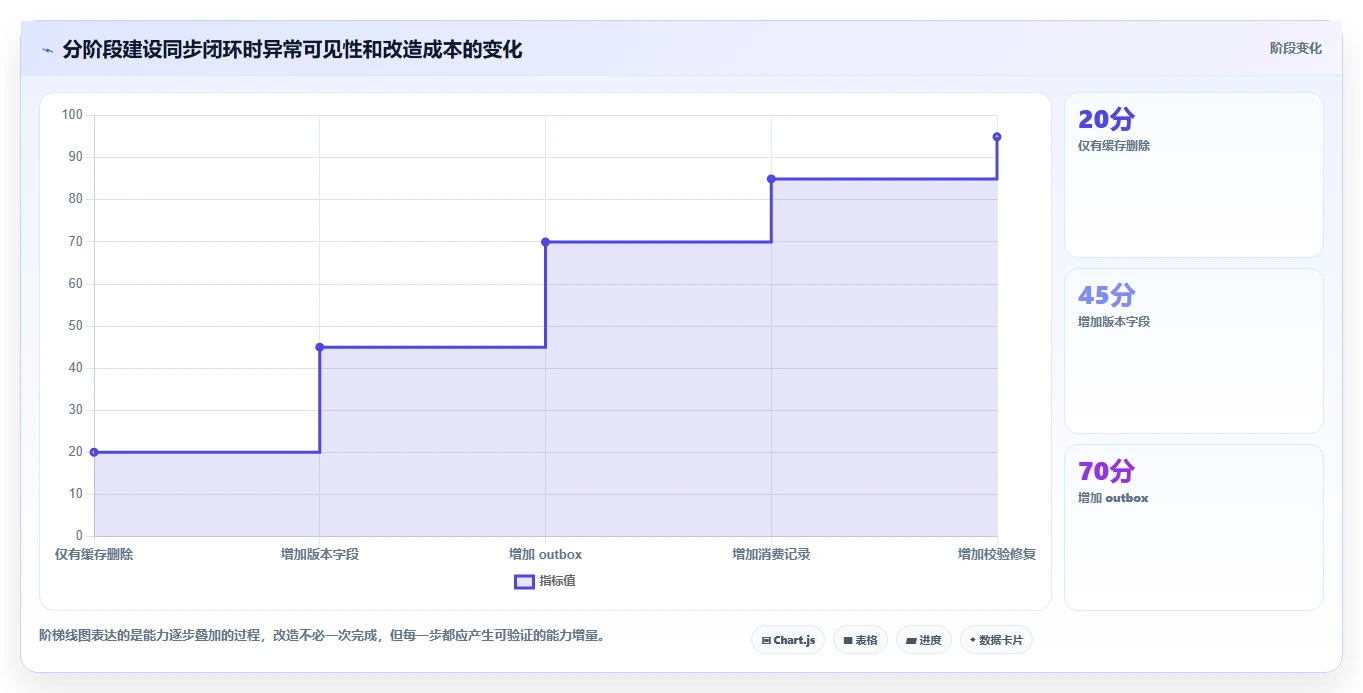The width and height of the screenshot is (1363, 693).
Task: Select the 数据卡片 tag pill
Action: point(996,640)
